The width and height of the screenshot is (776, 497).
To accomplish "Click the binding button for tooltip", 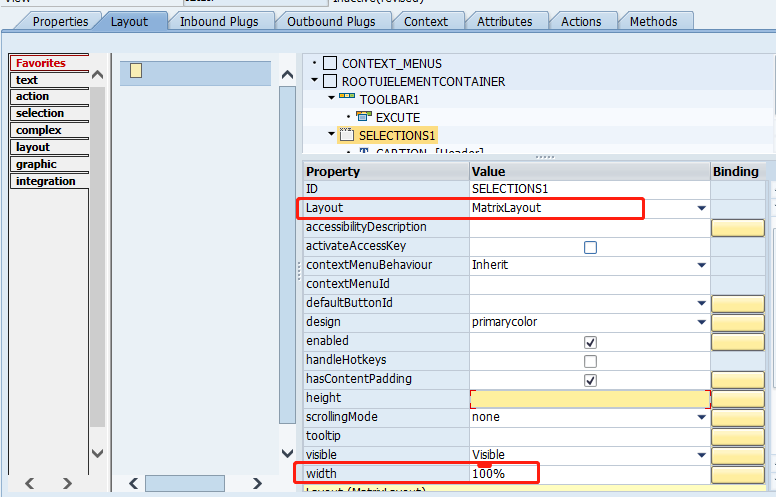I will (x=738, y=437).
